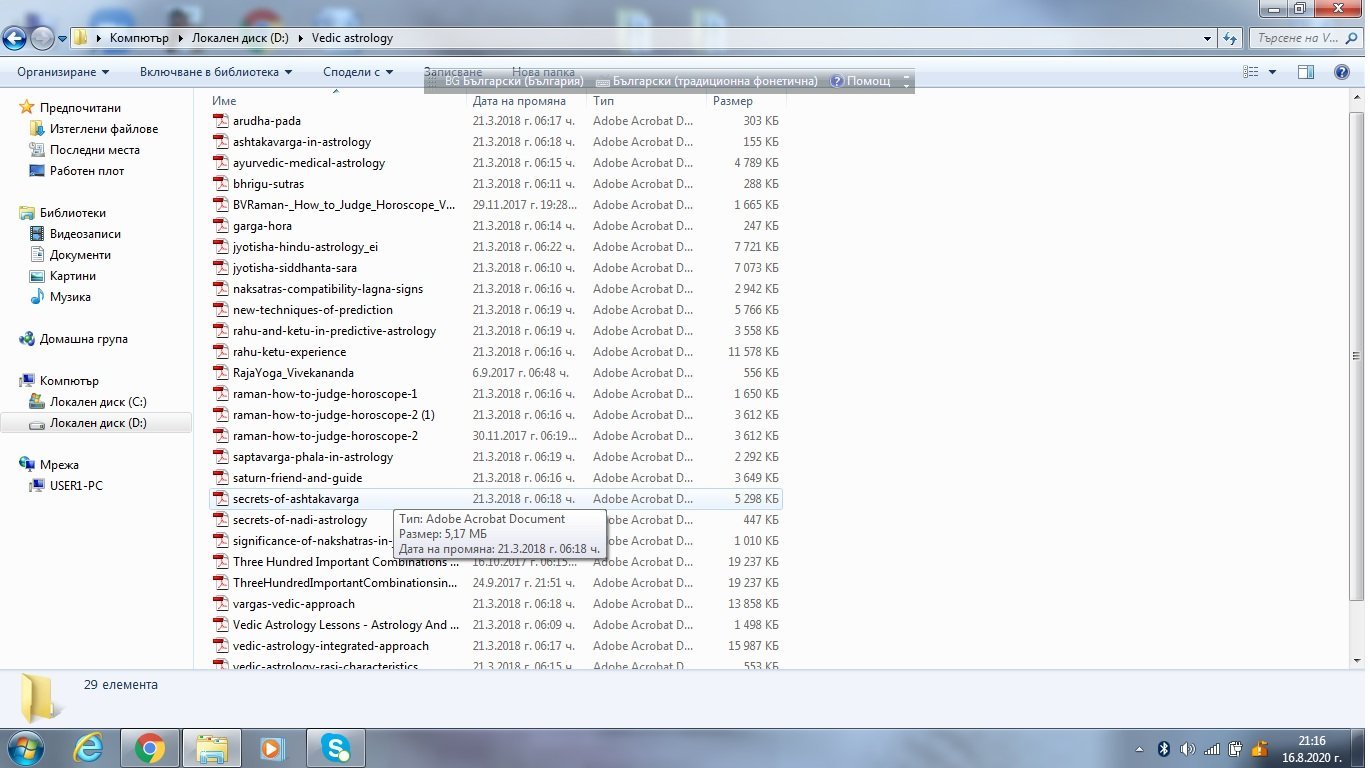Click the search box in Explorer
The image size is (1370, 768).
coord(1300,38)
